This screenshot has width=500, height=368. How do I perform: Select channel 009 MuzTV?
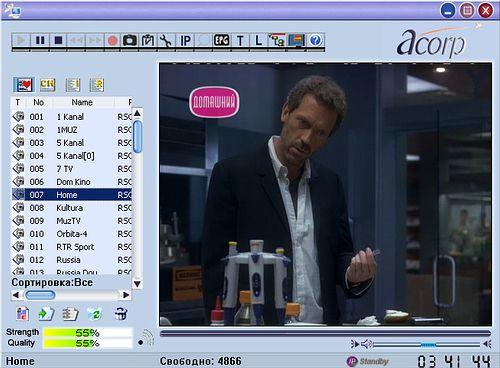(x=72, y=221)
